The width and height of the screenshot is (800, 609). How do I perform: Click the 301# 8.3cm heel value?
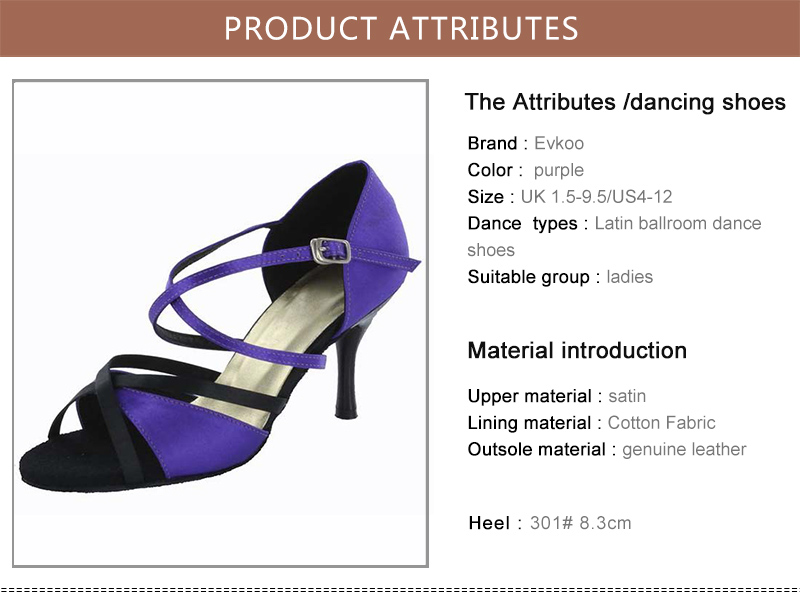click(x=581, y=523)
